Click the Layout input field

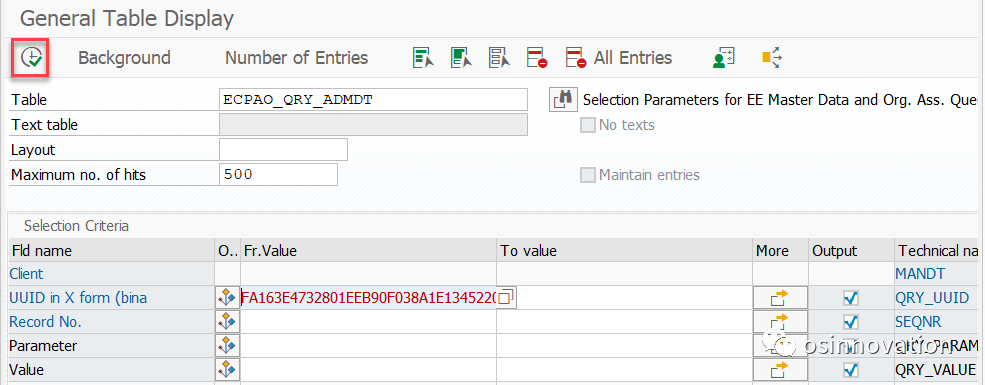tap(283, 149)
